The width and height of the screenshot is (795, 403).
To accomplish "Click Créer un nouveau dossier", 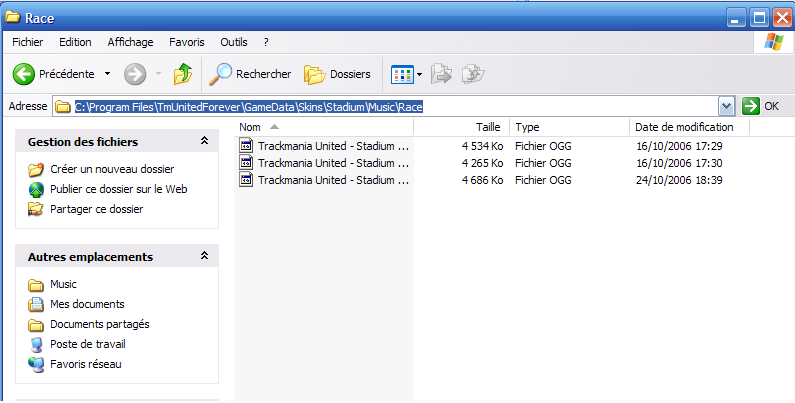I will [112, 169].
